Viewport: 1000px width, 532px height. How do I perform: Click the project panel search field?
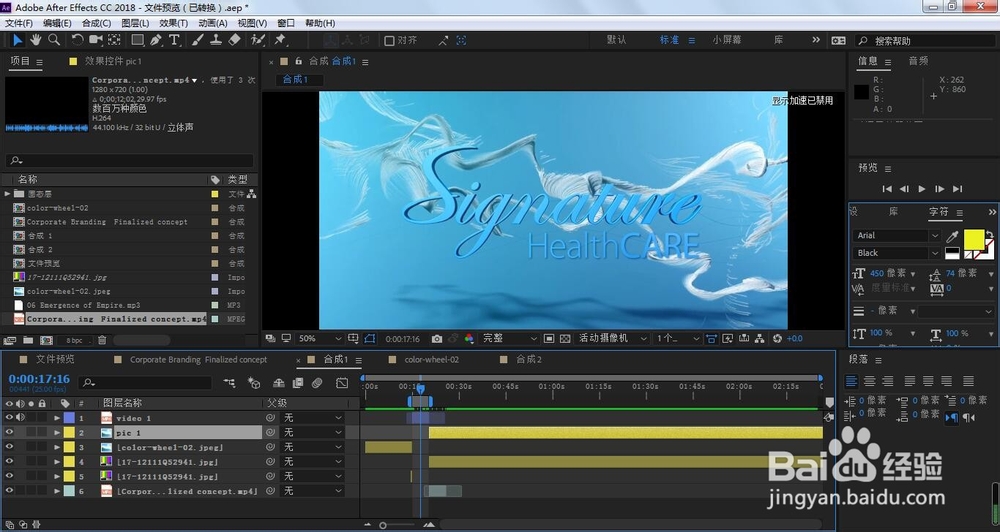pos(129,160)
